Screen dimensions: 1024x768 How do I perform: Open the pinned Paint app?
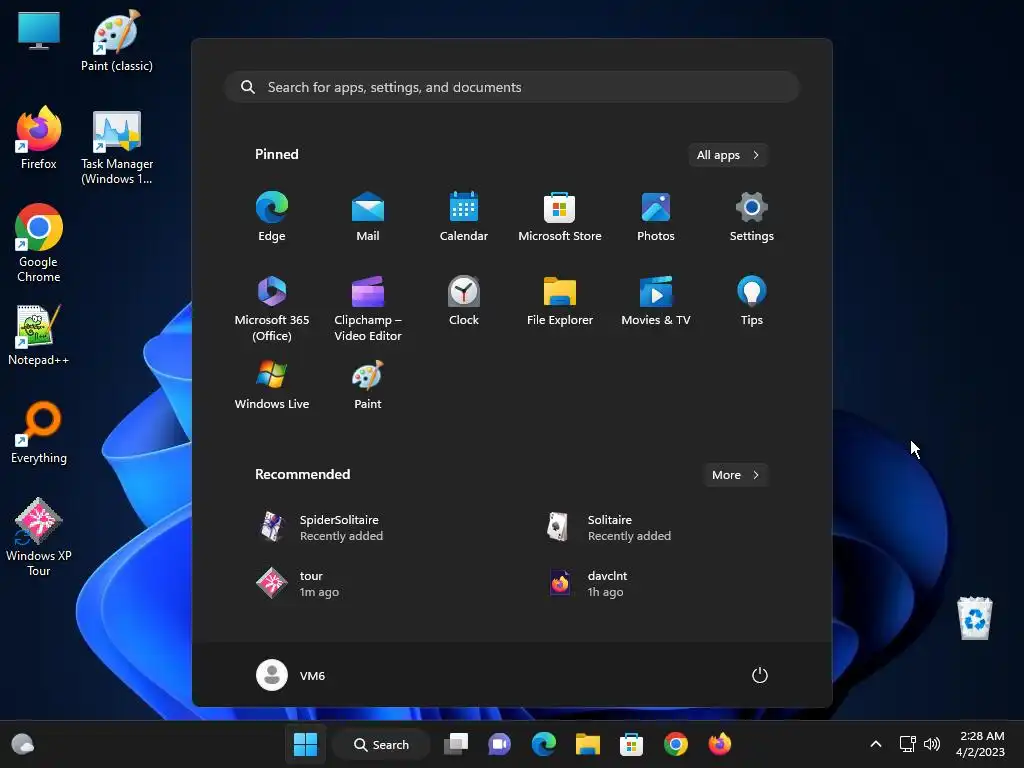click(x=368, y=385)
